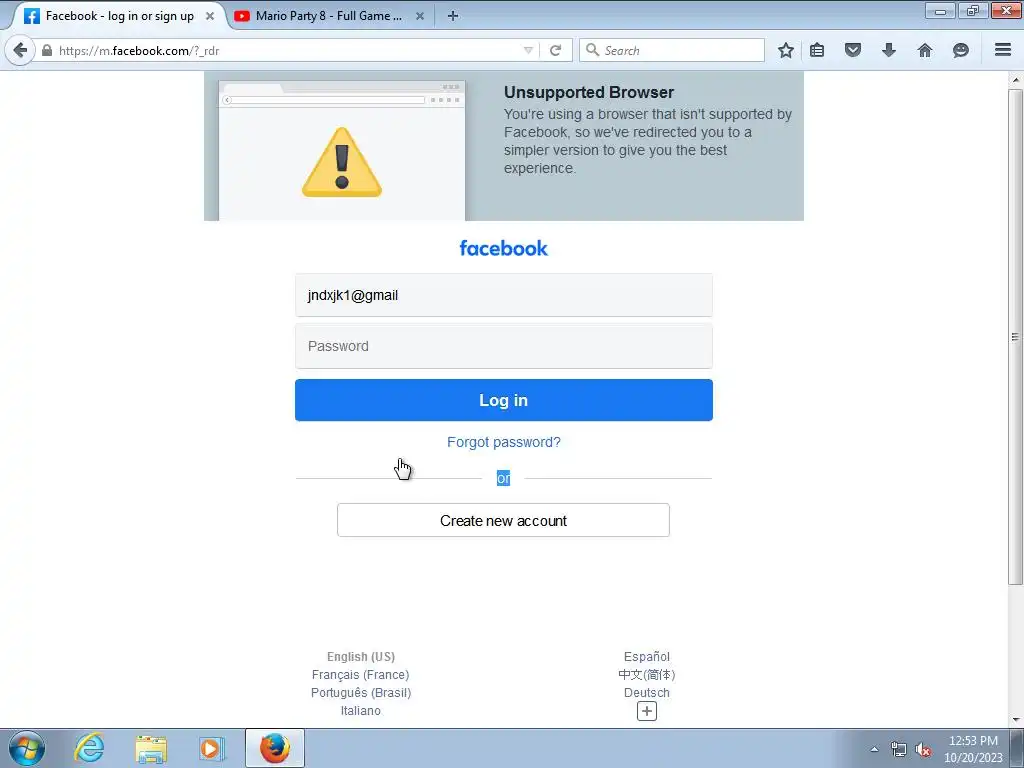Select Italiano language
This screenshot has height=768, width=1024.
point(360,711)
